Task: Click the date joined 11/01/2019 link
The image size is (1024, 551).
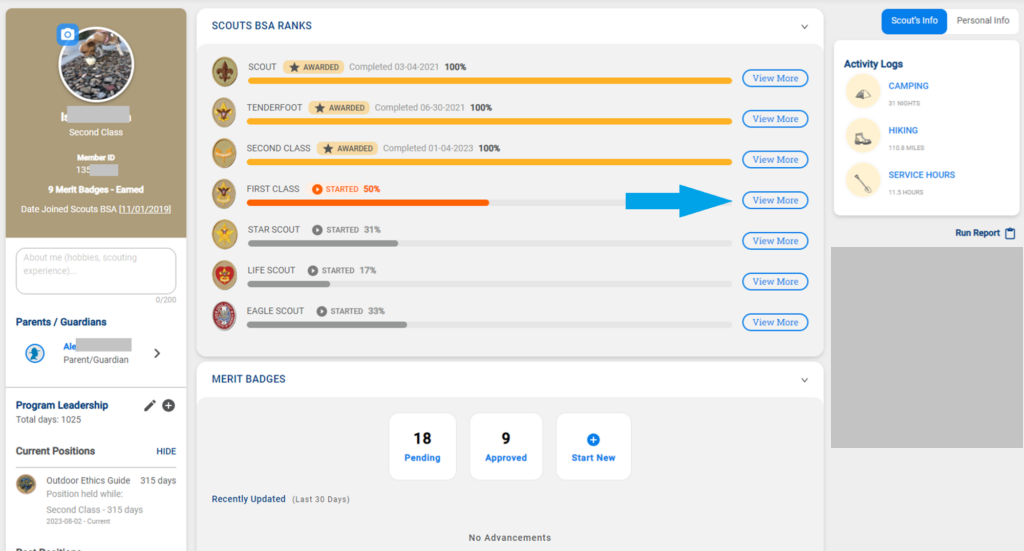Action: 145,210
